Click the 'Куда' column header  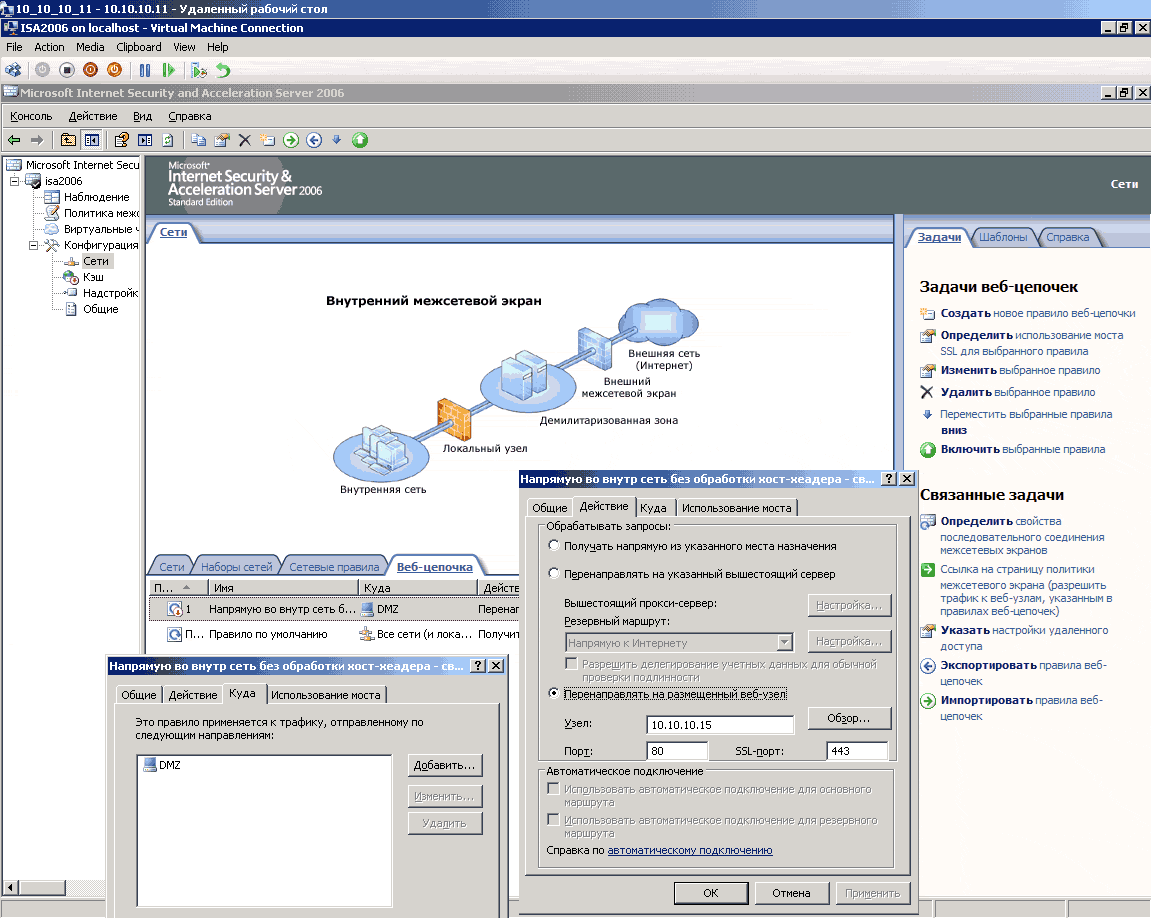click(418, 588)
